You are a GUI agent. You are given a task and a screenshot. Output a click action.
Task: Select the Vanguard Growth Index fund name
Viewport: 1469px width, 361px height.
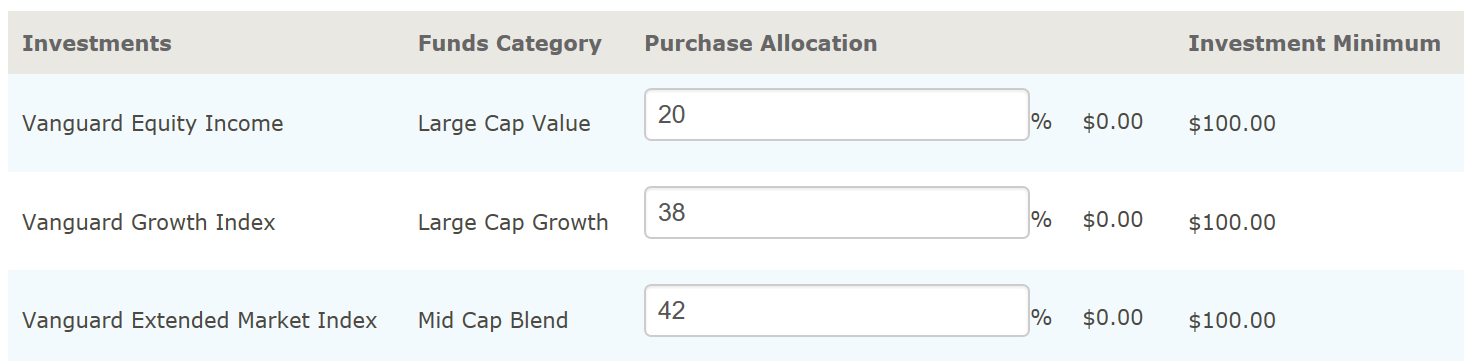point(149,222)
